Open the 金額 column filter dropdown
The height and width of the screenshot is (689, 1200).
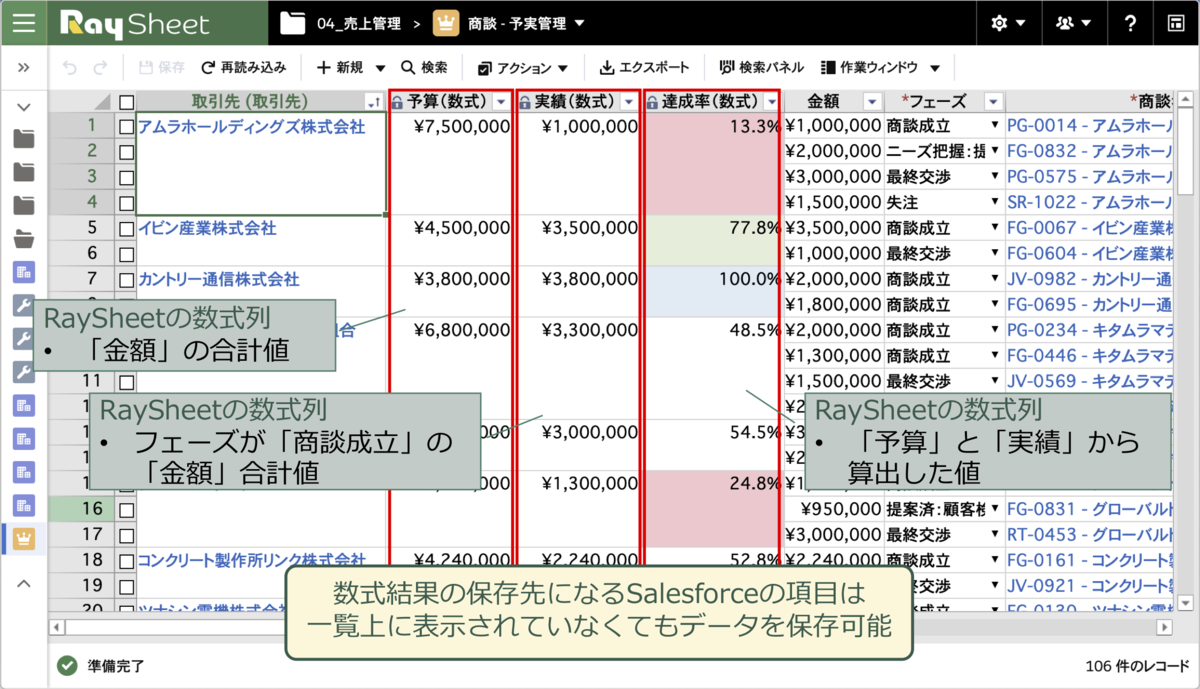click(x=871, y=102)
